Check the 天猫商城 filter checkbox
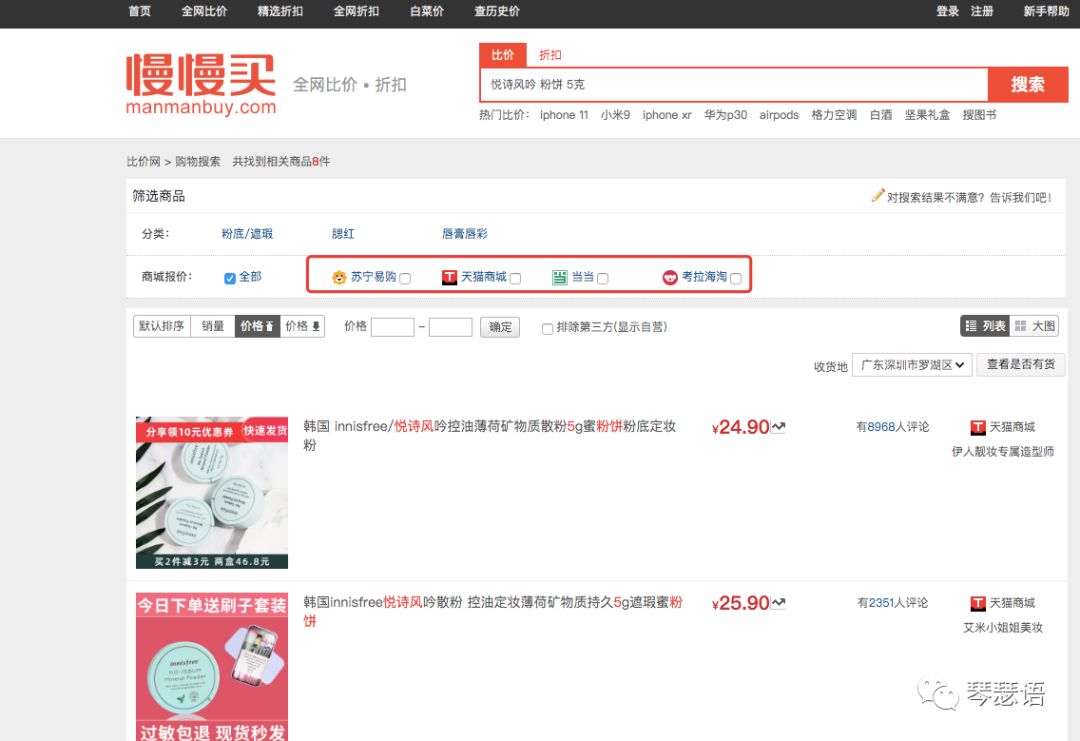 tap(513, 278)
